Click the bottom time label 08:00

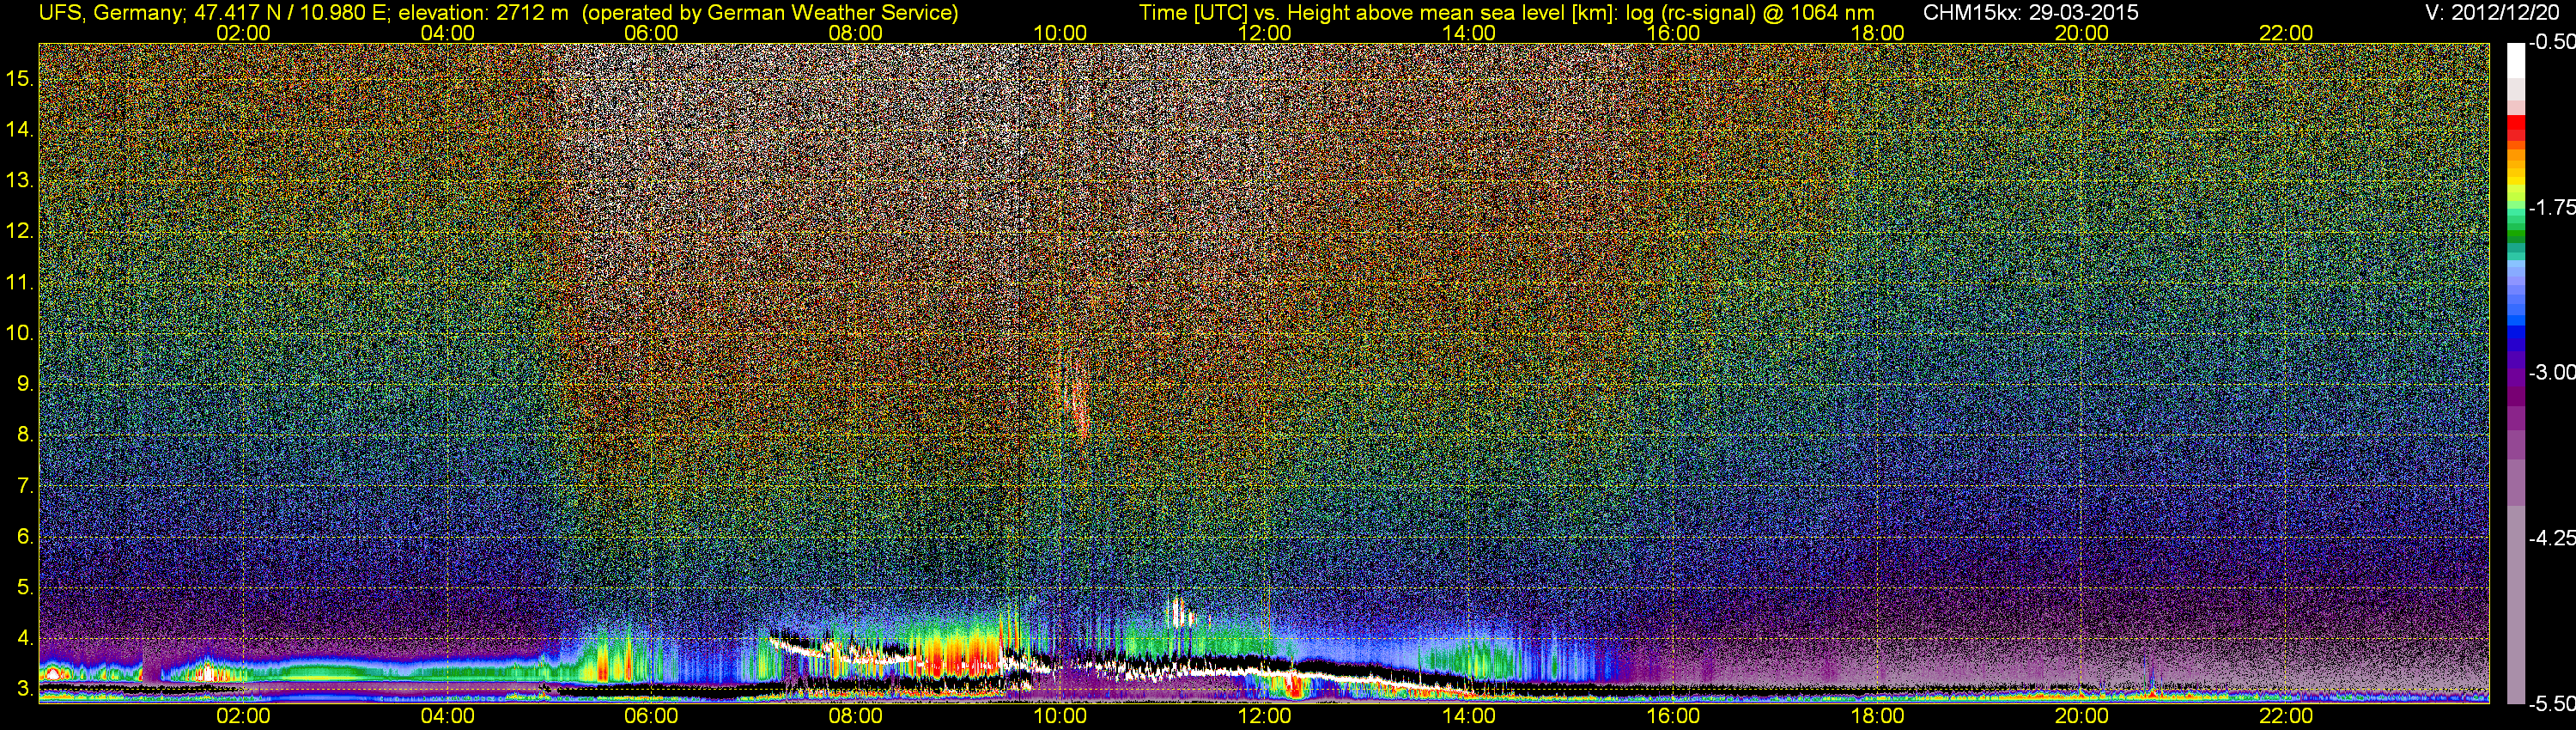pos(856,716)
